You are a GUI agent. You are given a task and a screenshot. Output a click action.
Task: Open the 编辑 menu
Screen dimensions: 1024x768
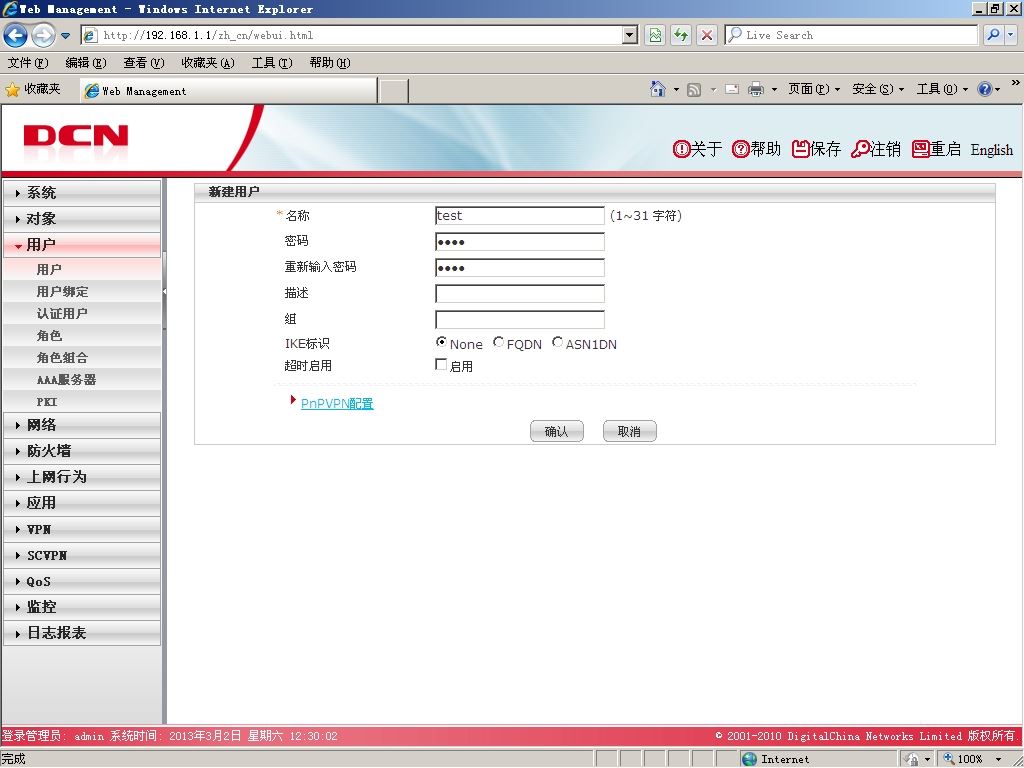tap(86, 63)
